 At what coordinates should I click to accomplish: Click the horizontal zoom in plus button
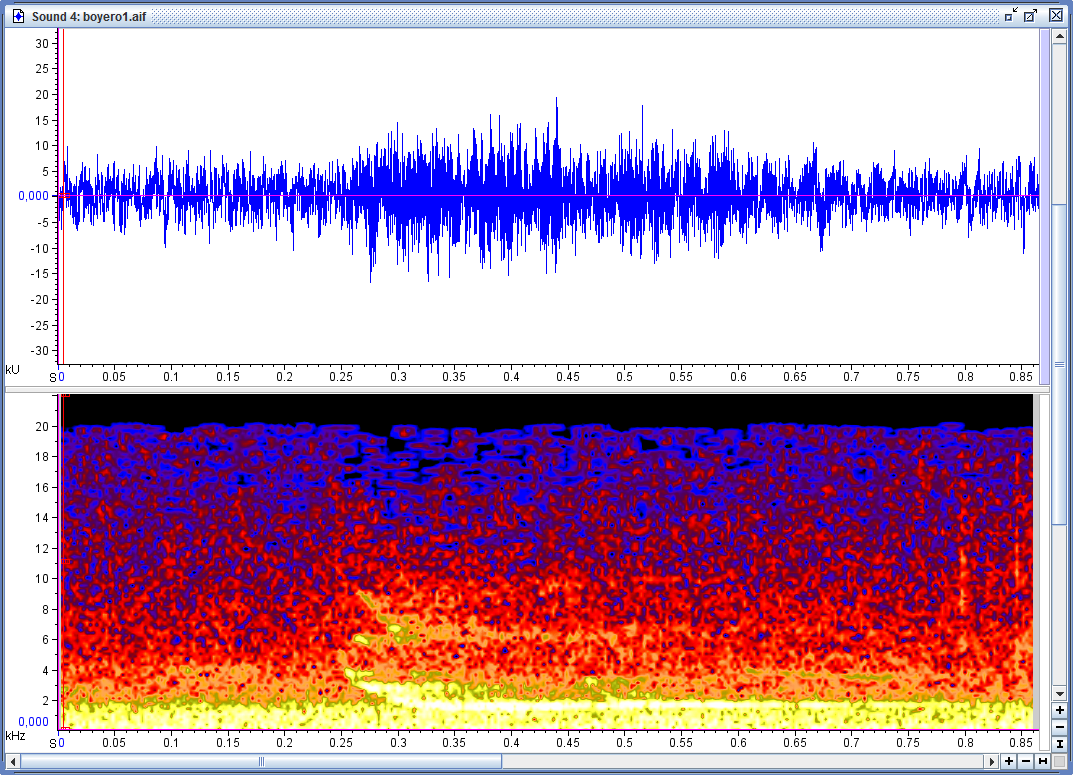point(1009,762)
